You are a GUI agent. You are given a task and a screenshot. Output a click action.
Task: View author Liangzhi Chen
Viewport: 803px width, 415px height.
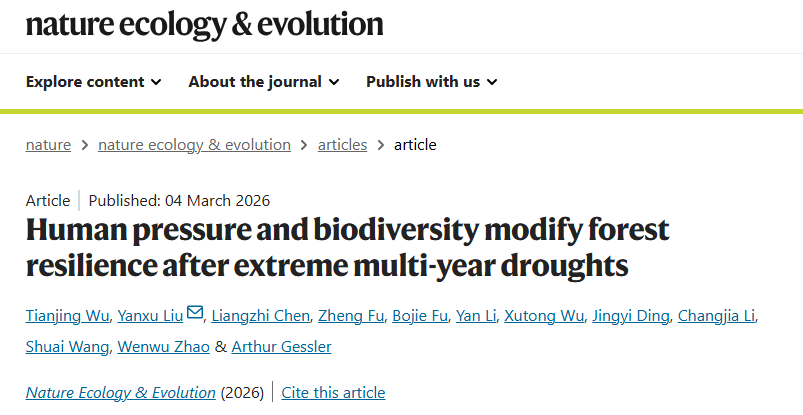[262, 317]
